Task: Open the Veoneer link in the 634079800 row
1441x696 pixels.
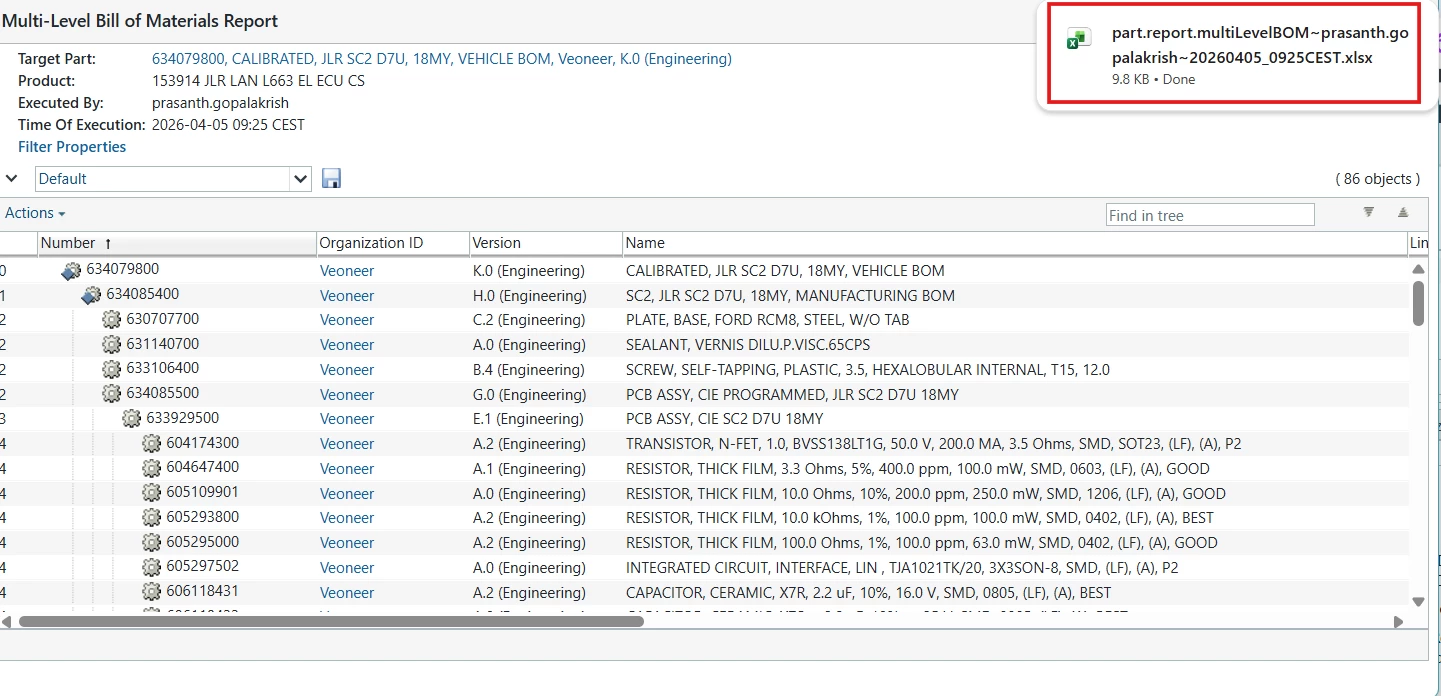Action: click(347, 271)
